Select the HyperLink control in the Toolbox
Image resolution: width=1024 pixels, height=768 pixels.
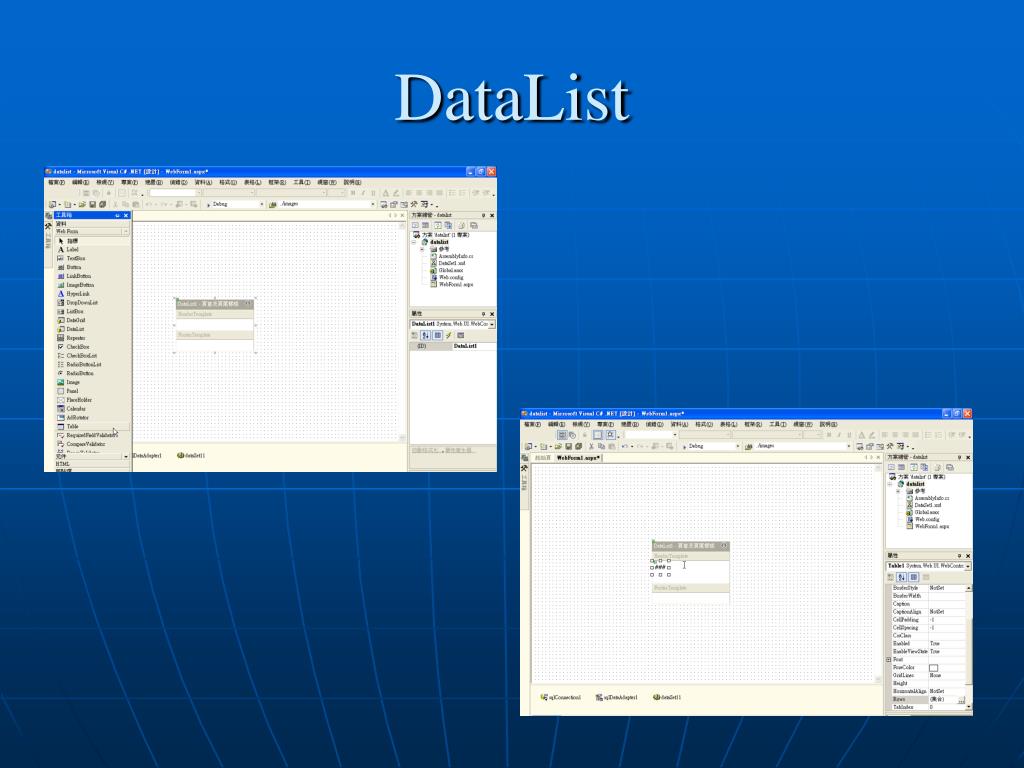click(x=73, y=294)
